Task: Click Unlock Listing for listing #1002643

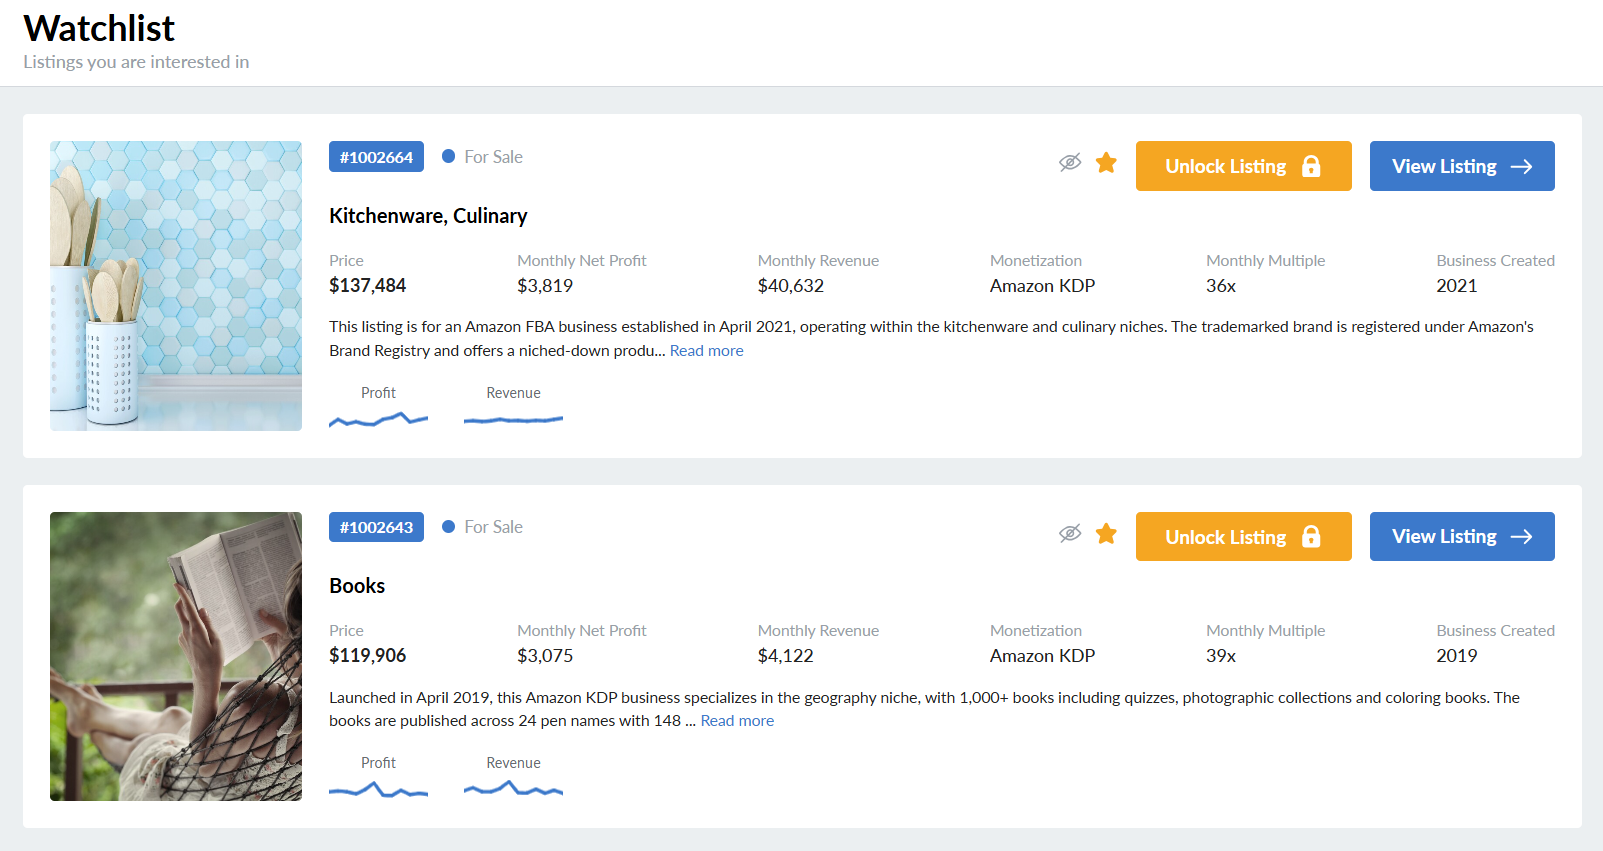Action: (x=1243, y=537)
